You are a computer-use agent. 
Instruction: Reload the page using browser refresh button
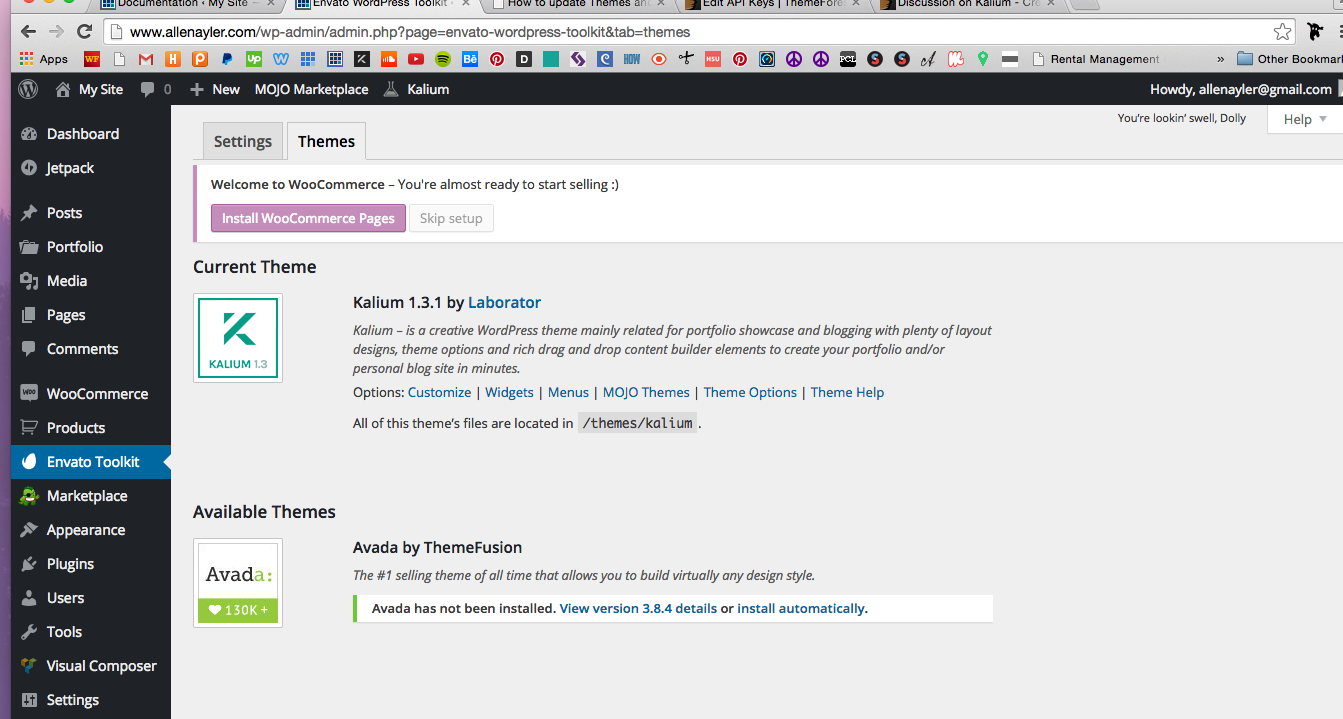click(84, 32)
